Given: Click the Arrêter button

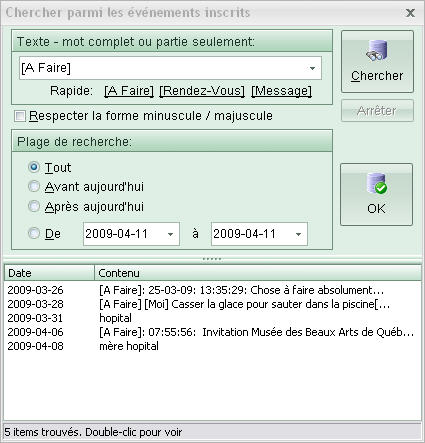Looking at the screenshot, I should pos(377,110).
